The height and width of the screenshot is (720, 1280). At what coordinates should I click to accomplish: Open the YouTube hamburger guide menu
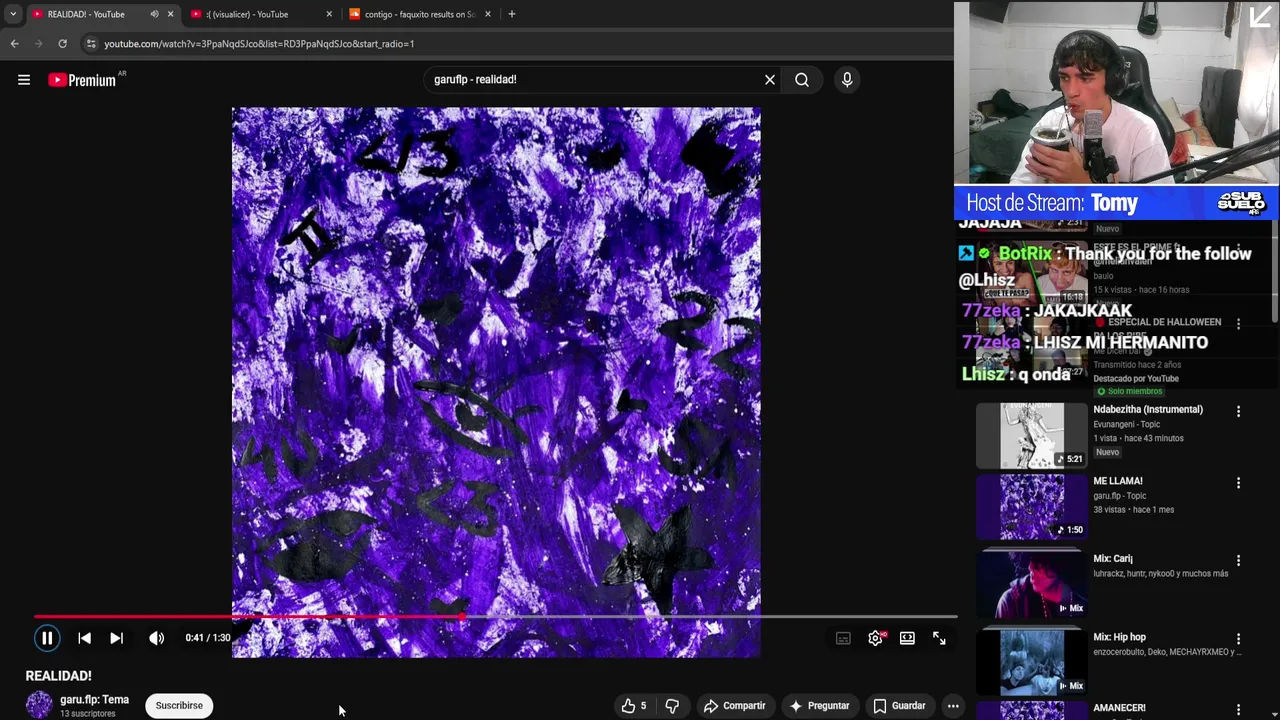[x=24, y=80]
